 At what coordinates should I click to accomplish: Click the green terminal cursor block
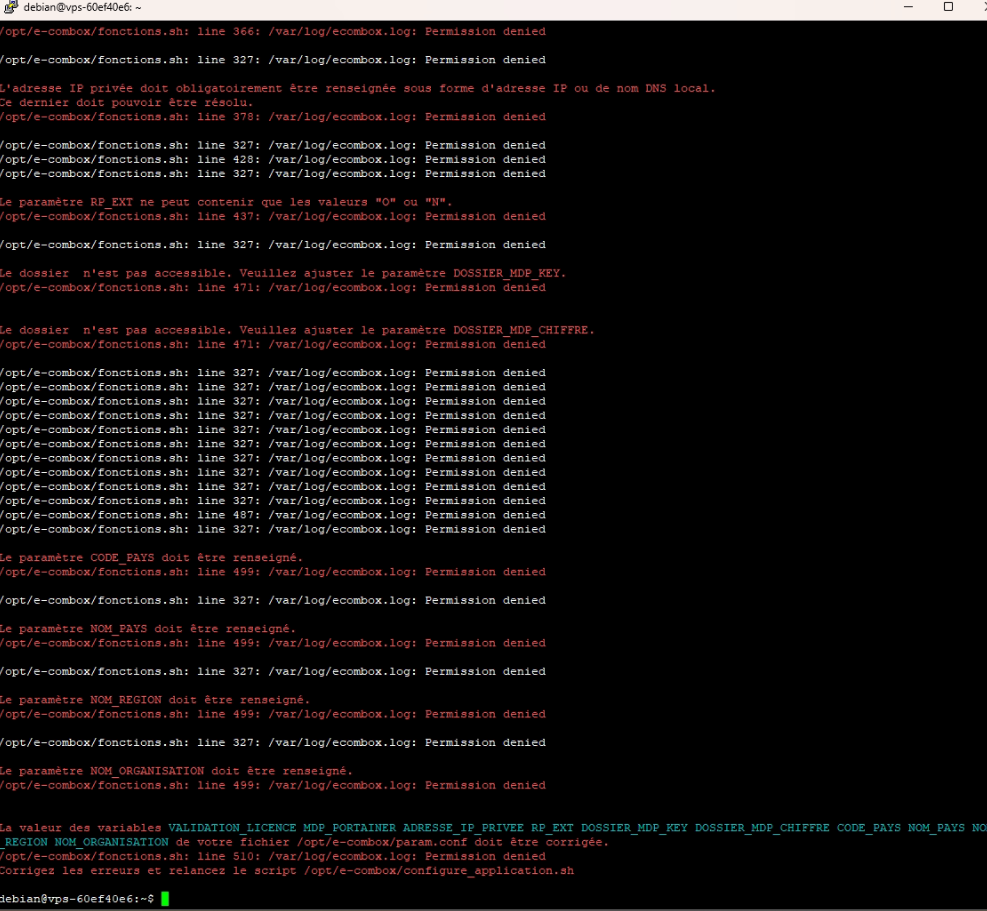[165, 899]
